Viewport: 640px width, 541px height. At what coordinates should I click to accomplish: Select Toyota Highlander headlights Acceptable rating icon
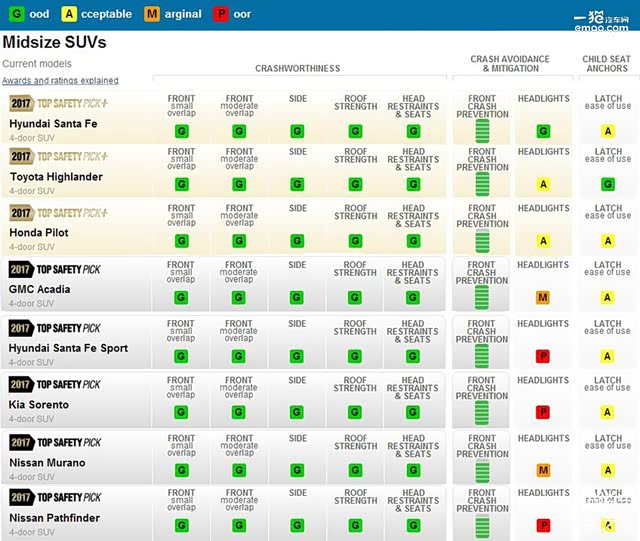543,184
